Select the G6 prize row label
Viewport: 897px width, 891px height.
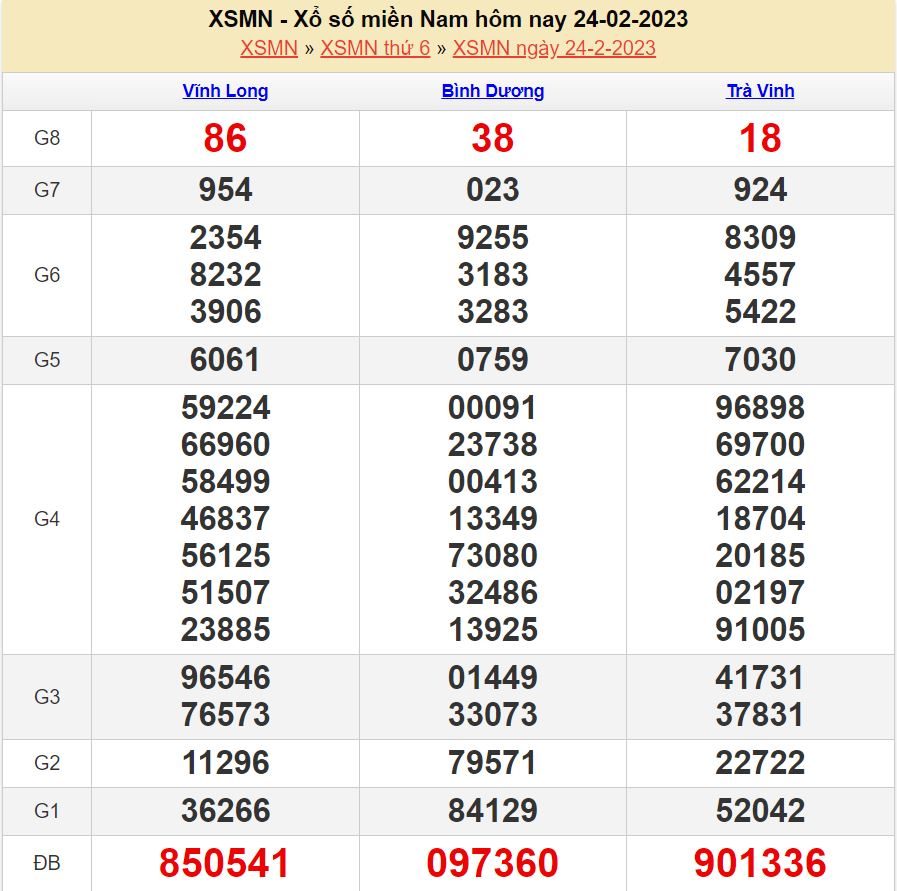click(47, 275)
